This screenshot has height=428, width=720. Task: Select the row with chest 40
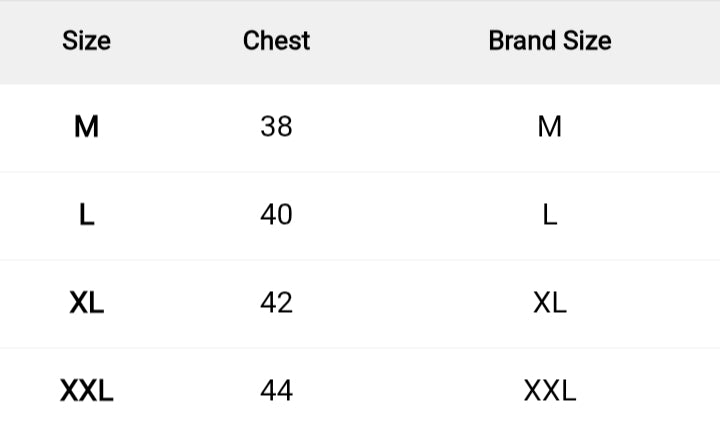(x=400, y=215)
